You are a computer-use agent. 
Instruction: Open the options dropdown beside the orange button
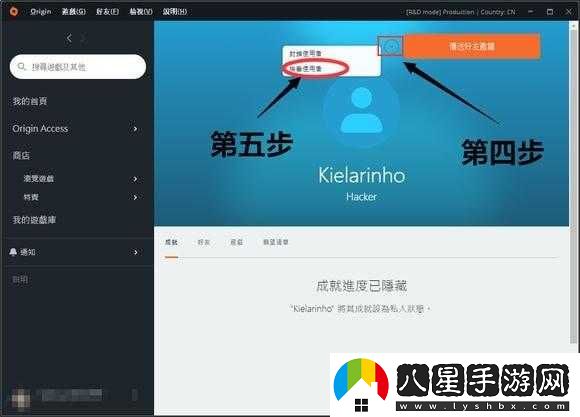tap(390, 47)
